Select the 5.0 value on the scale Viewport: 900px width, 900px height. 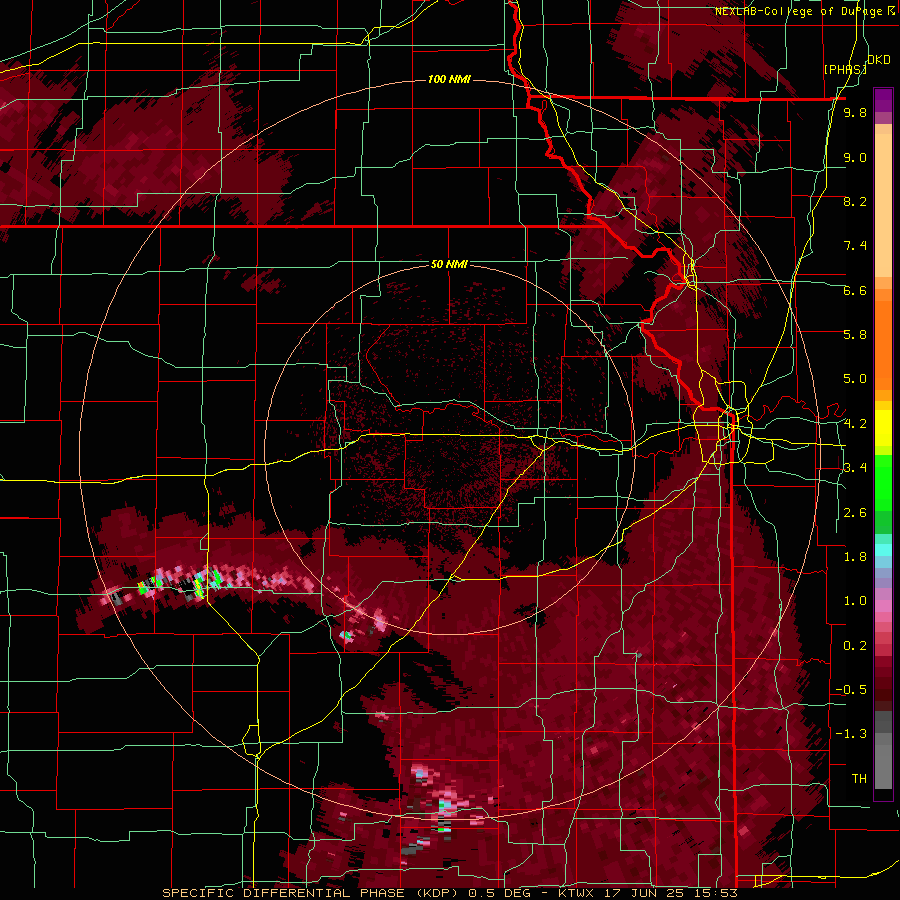(855, 379)
